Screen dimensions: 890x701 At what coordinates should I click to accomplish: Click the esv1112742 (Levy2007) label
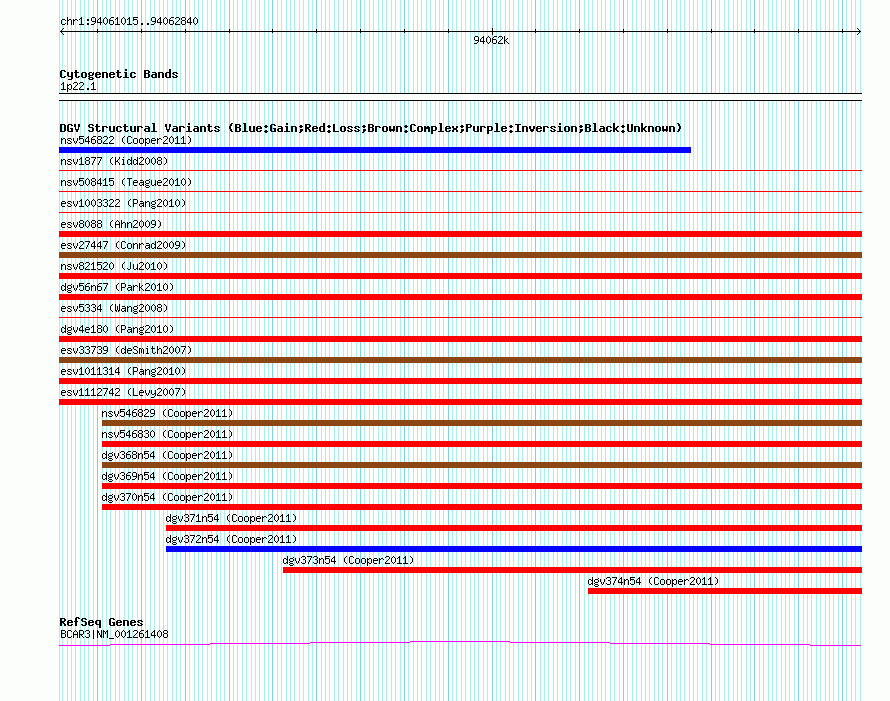click(x=123, y=392)
